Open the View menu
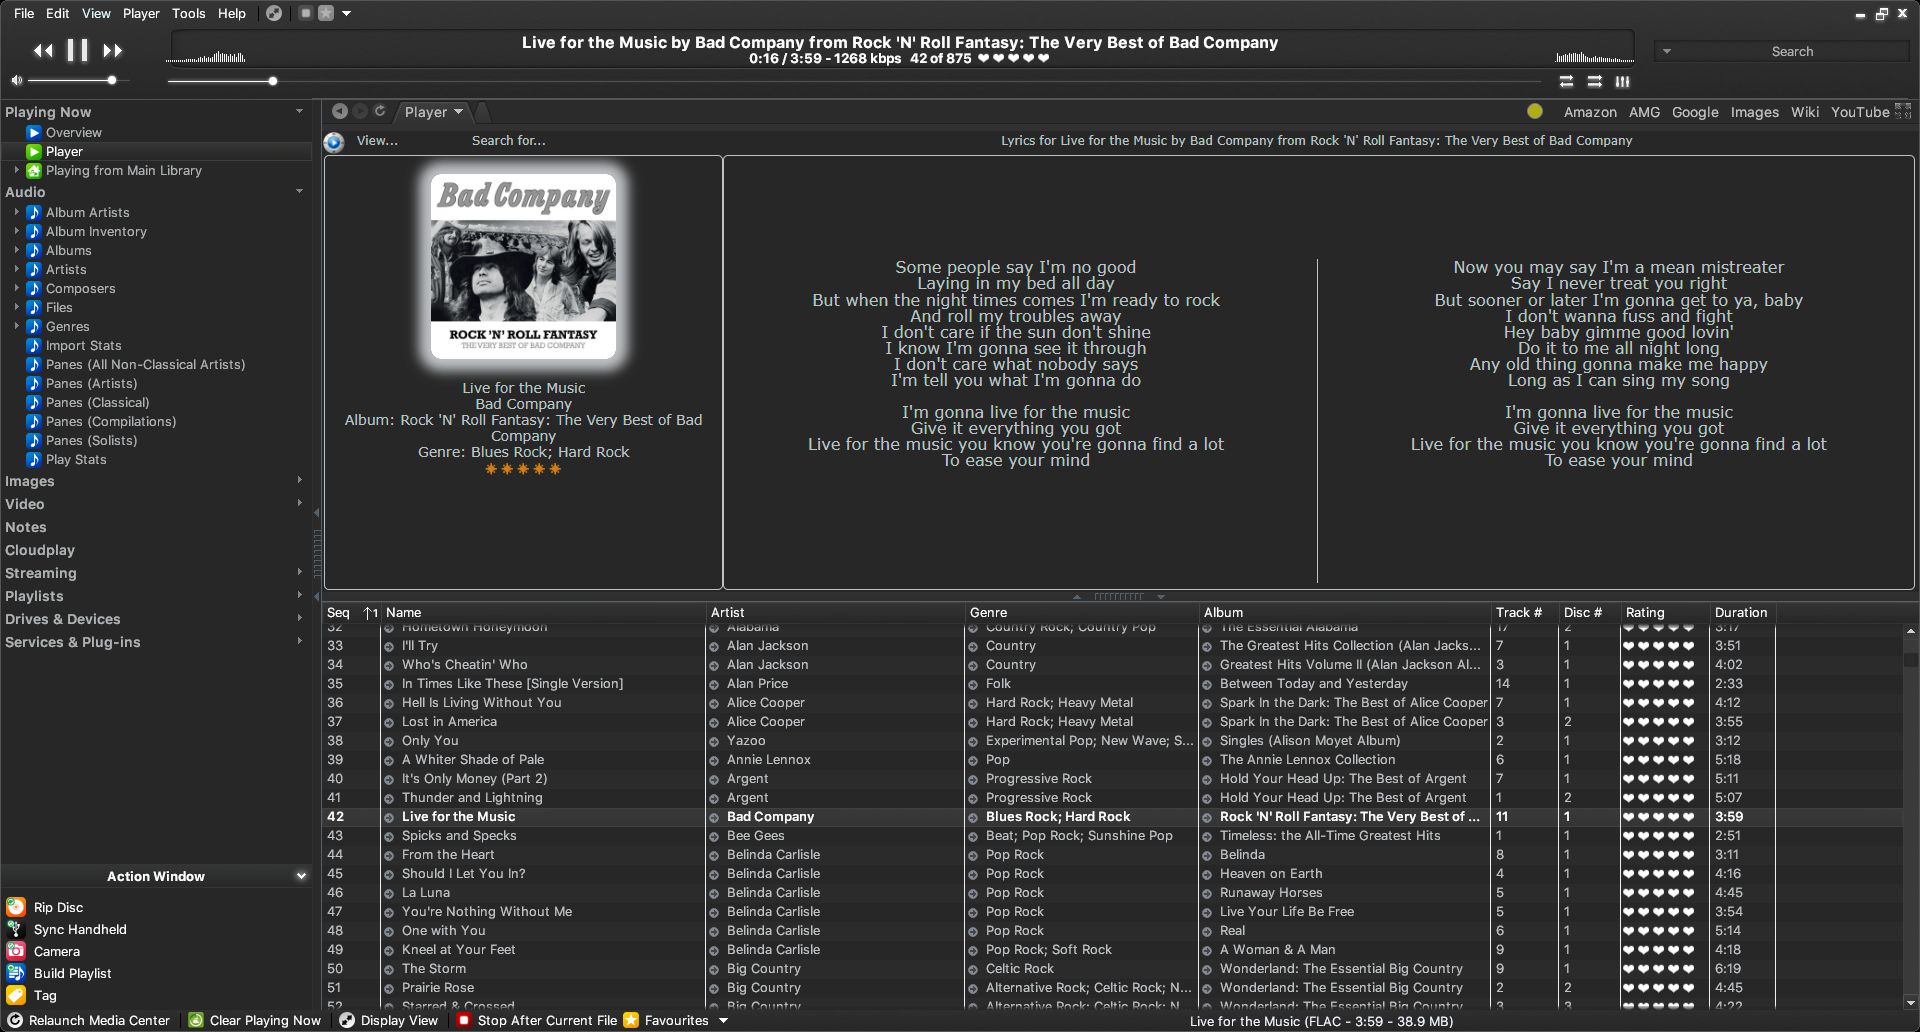Screen dimensions: 1920x1032 pos(96,13)
